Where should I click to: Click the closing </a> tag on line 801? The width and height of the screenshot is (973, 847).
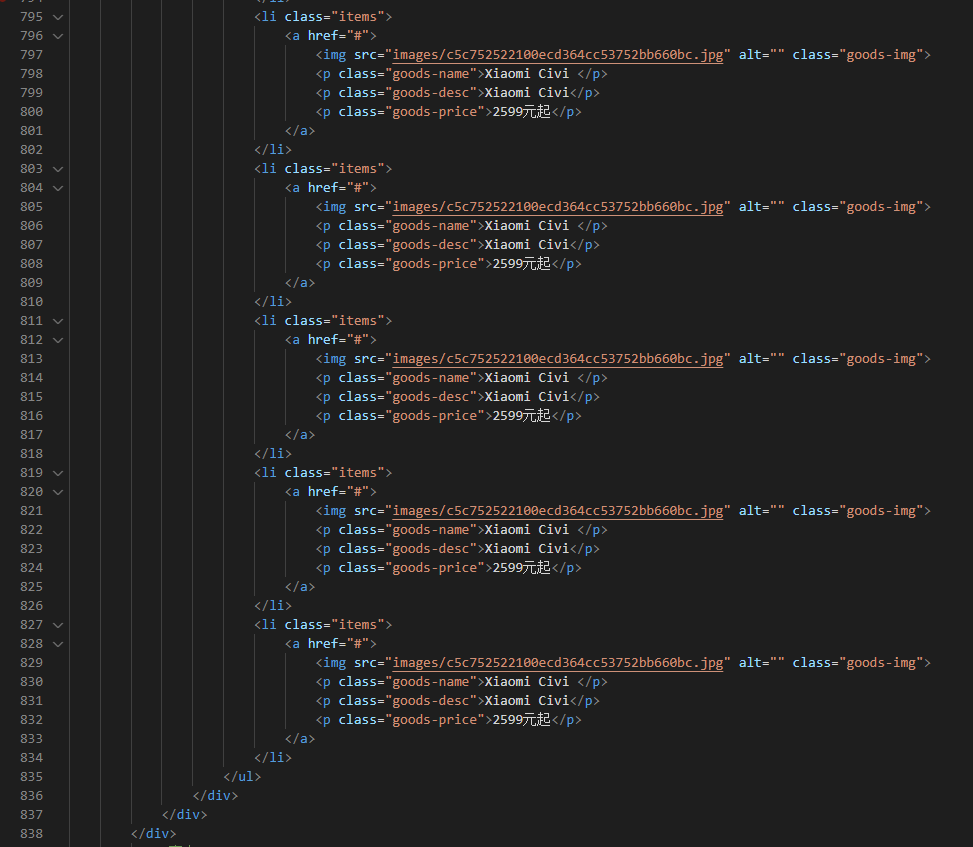coord(300,131)
